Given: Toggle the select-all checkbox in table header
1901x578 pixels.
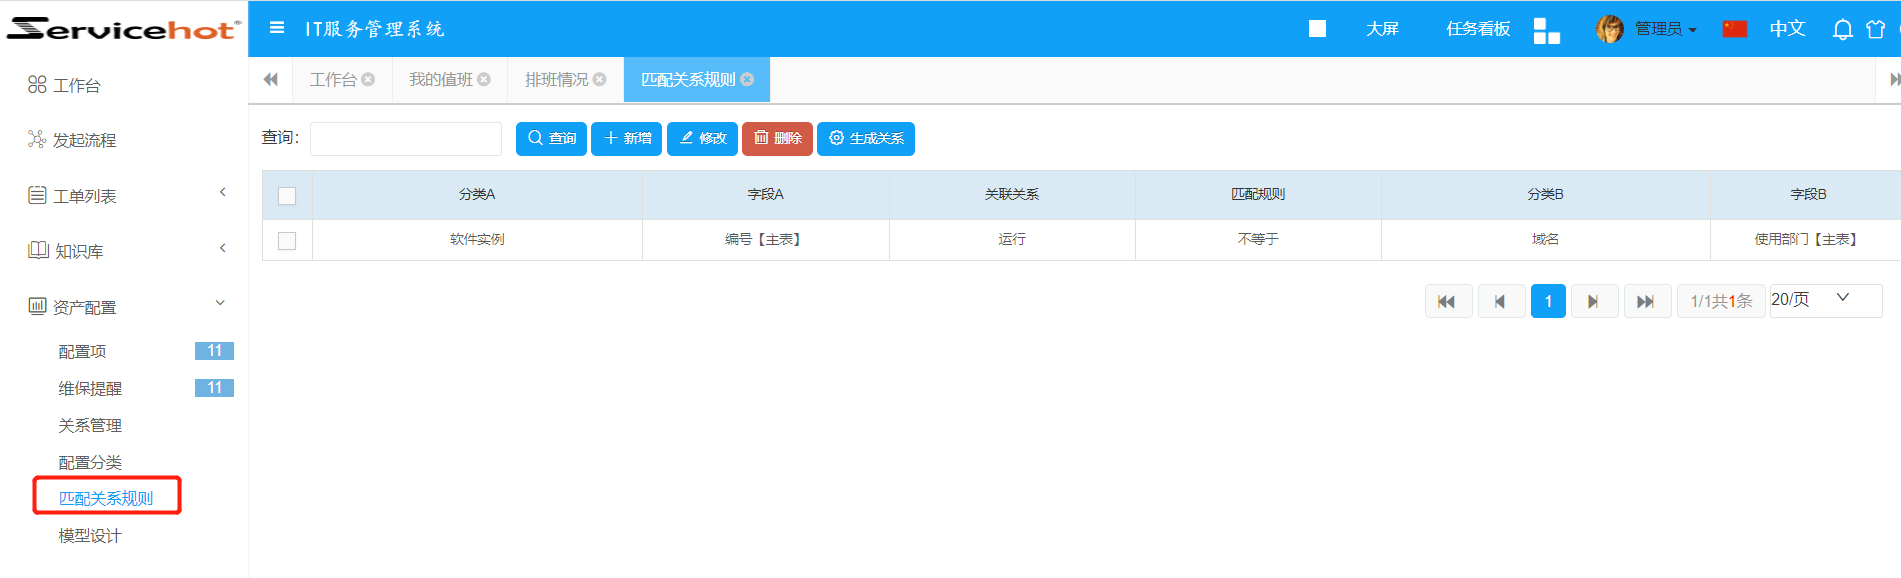Looking at the screenshot, I should tap(287, 195).
